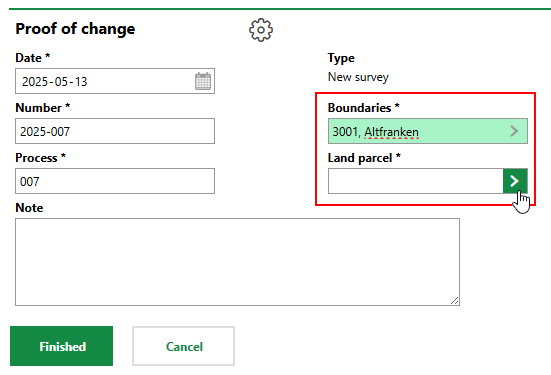Click the Cancel button

click(x=183, y=346)
